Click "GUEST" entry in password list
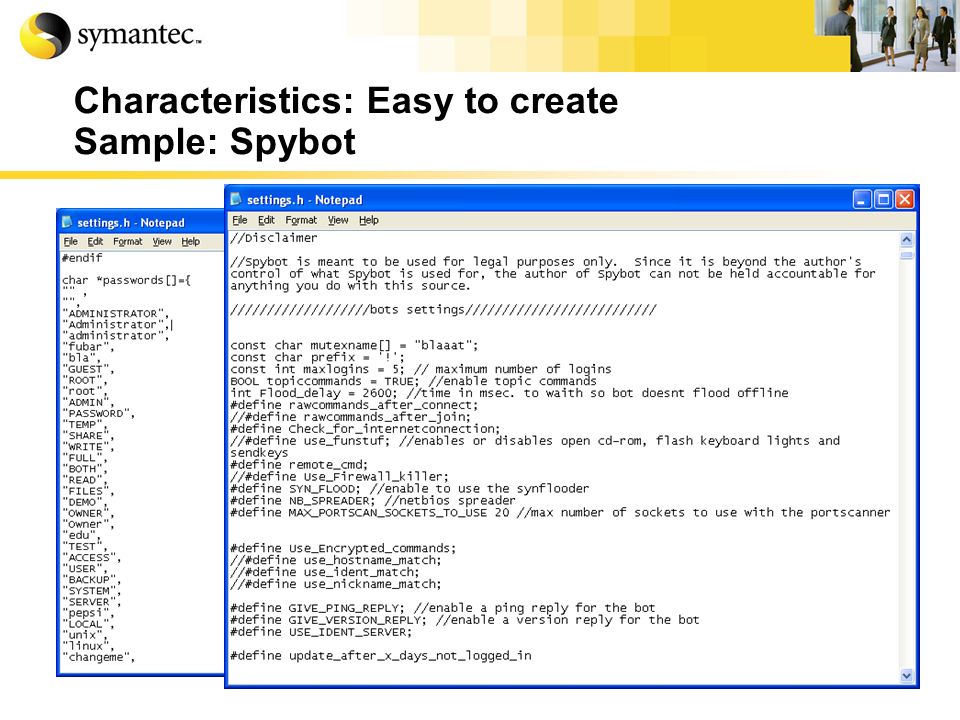 click(x=88, y=369)
